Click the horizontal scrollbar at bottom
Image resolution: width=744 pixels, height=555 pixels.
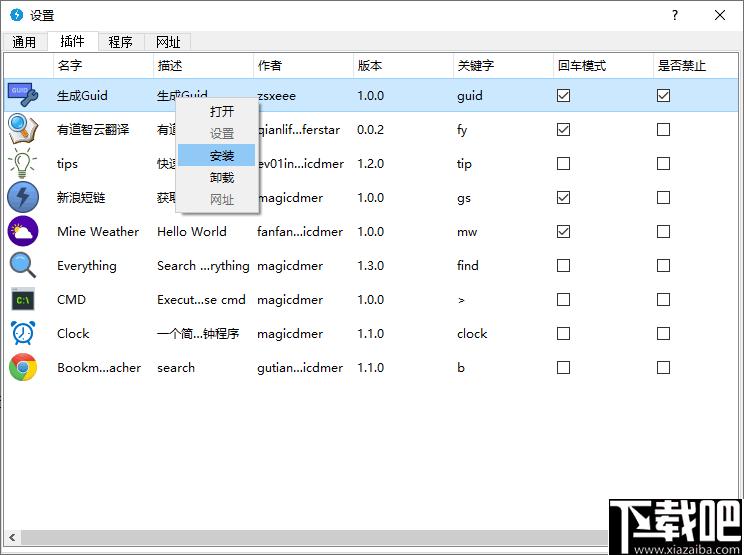click(x=300, y=537)
